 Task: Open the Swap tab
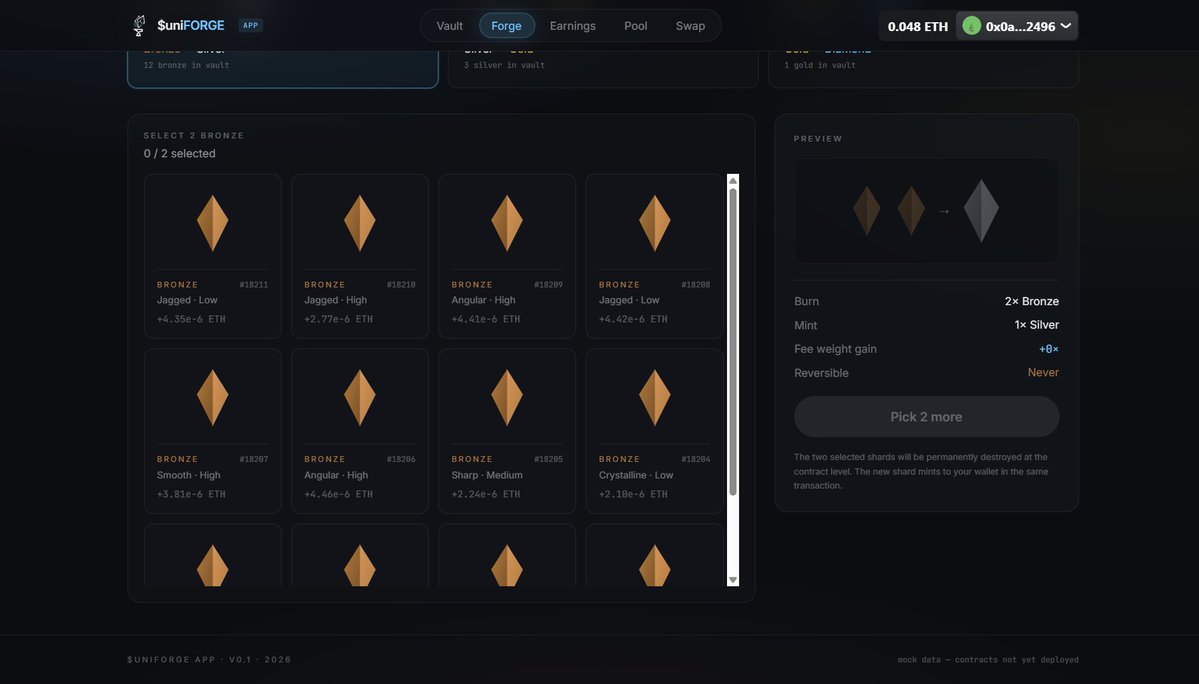690,26
